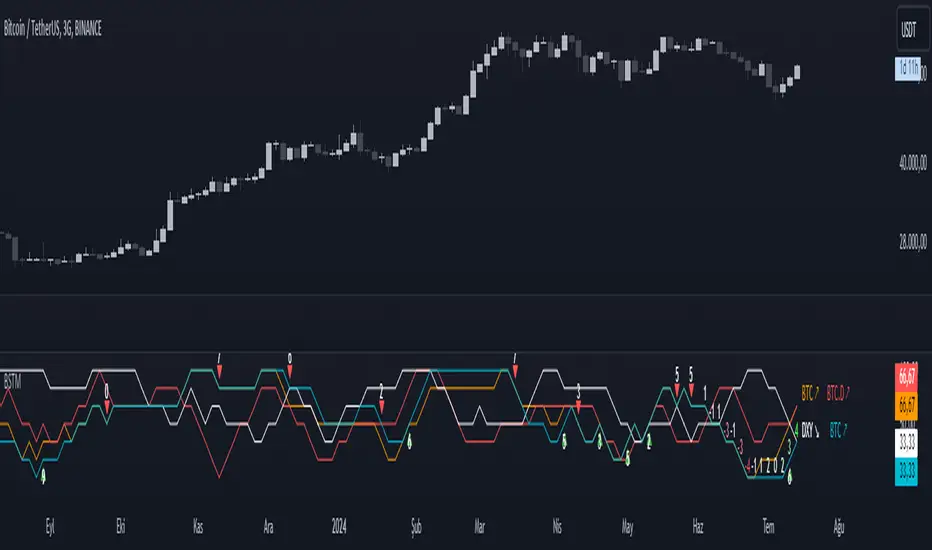Click the white 33,33 value label
932x550 pixels.
[x=906, y=443]
